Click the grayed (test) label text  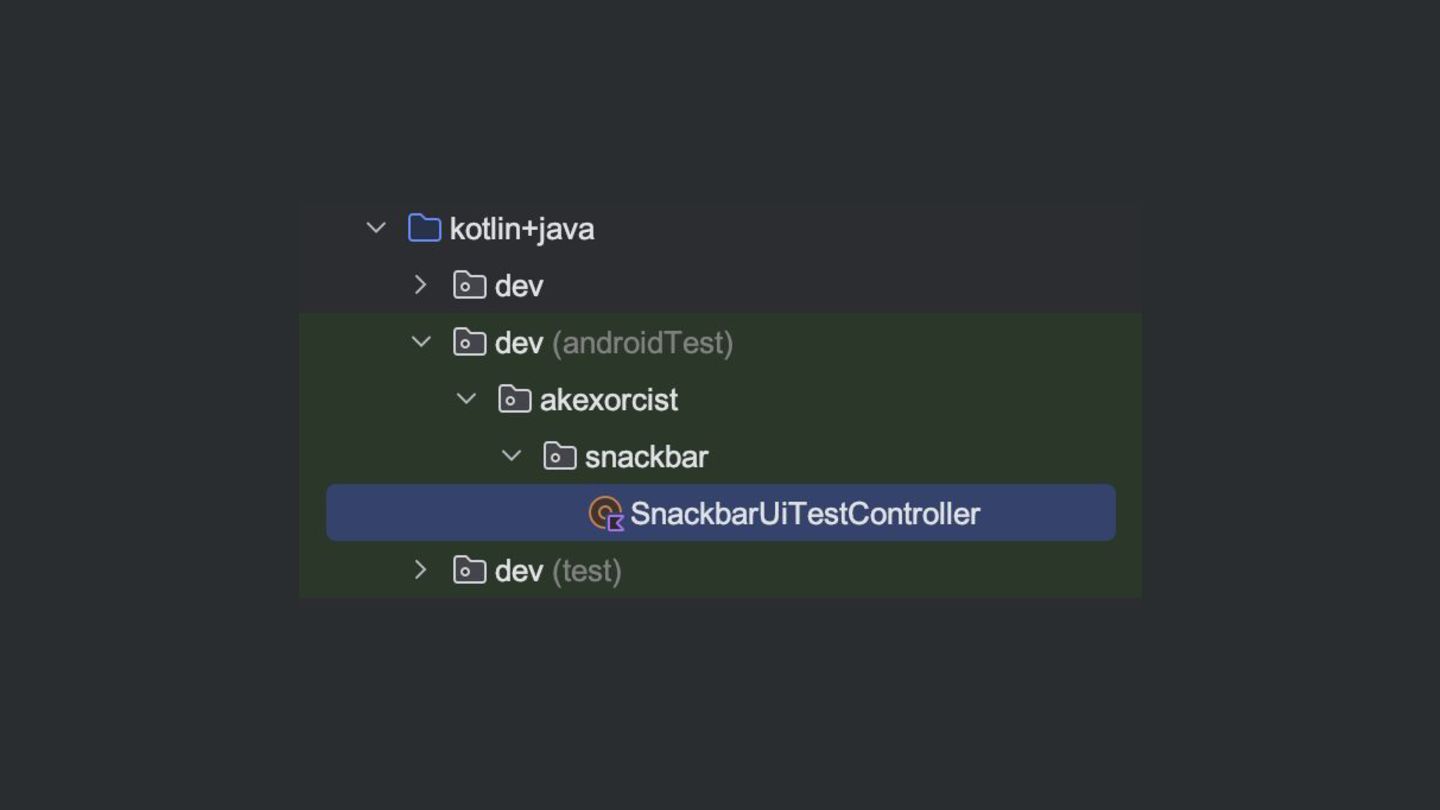(586, 571)
